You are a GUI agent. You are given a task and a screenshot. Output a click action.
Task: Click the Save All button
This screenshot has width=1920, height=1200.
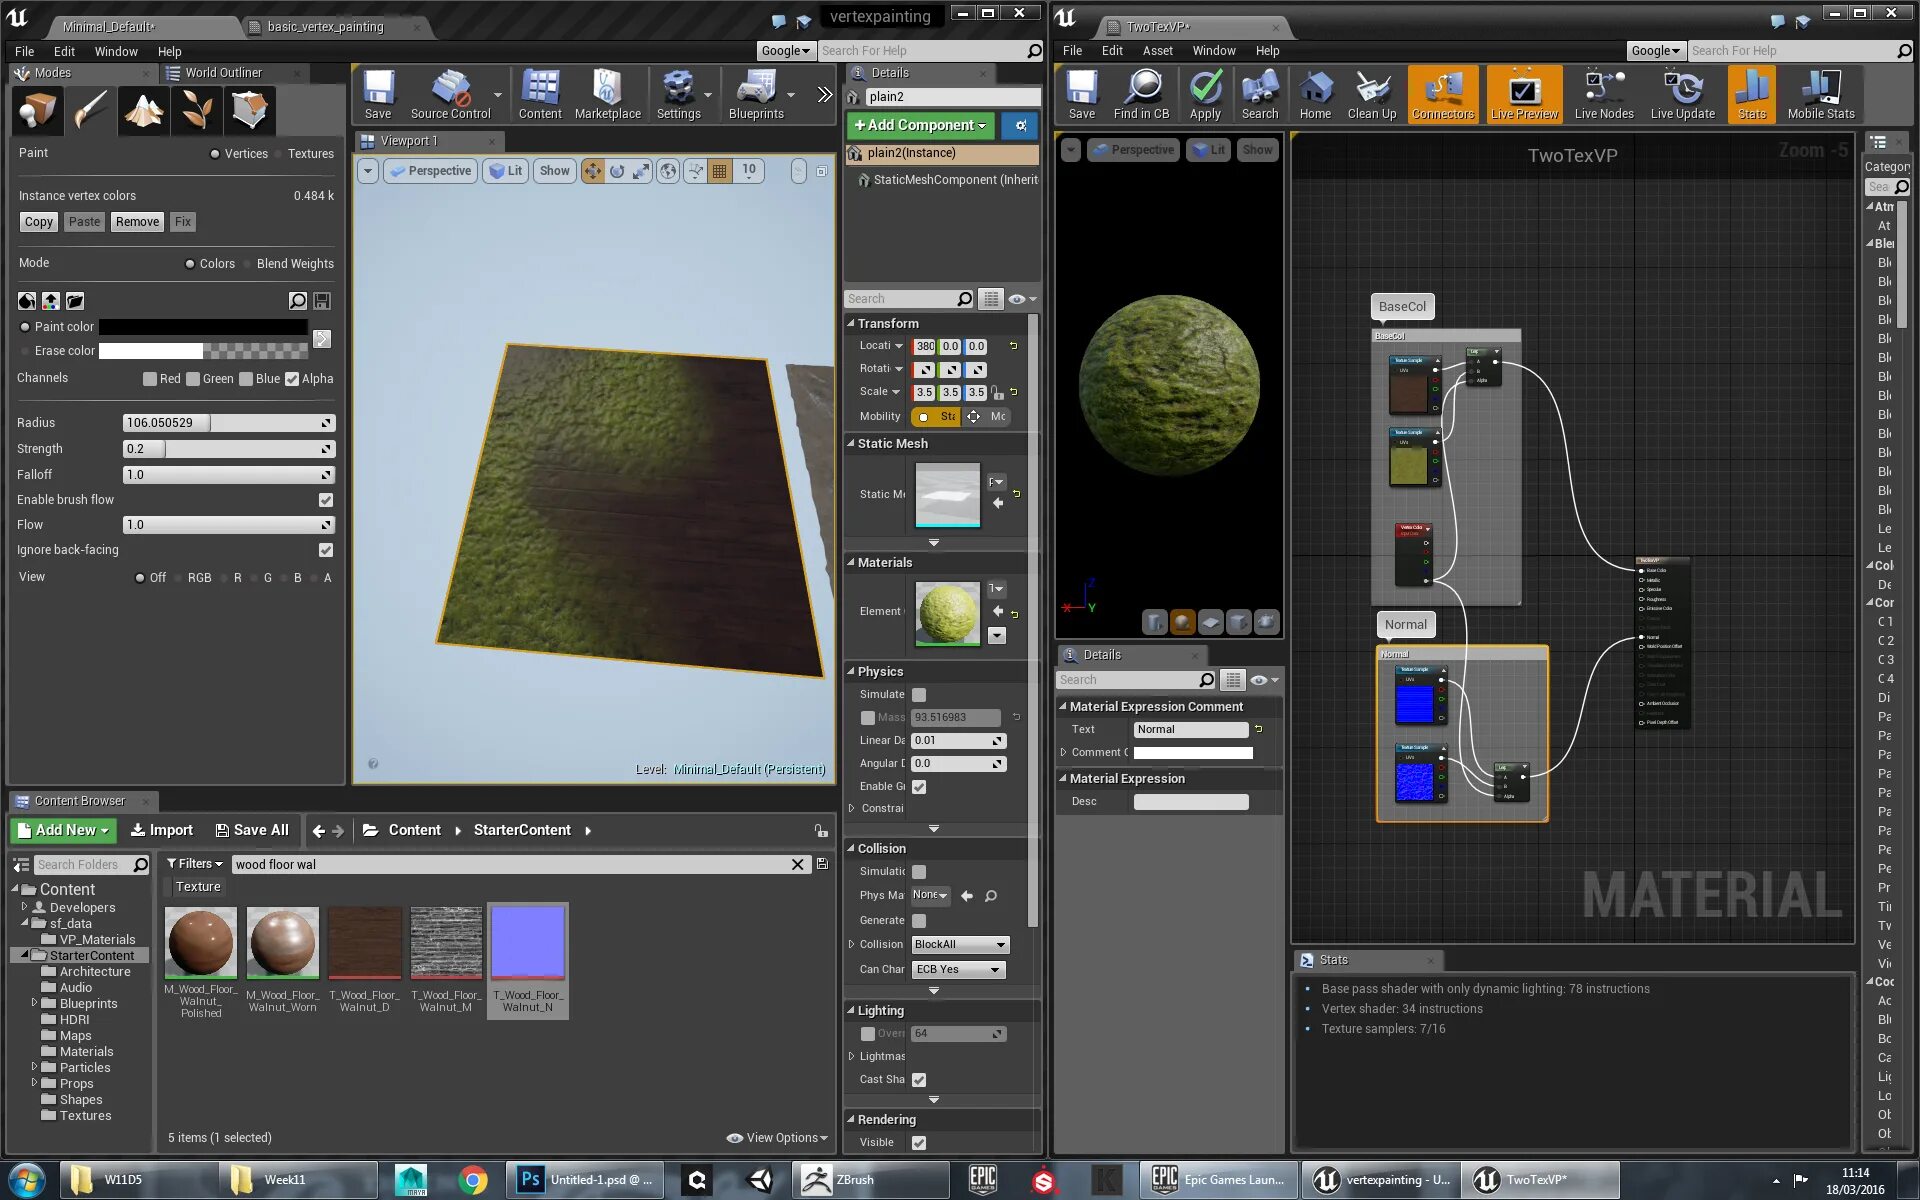252,830
